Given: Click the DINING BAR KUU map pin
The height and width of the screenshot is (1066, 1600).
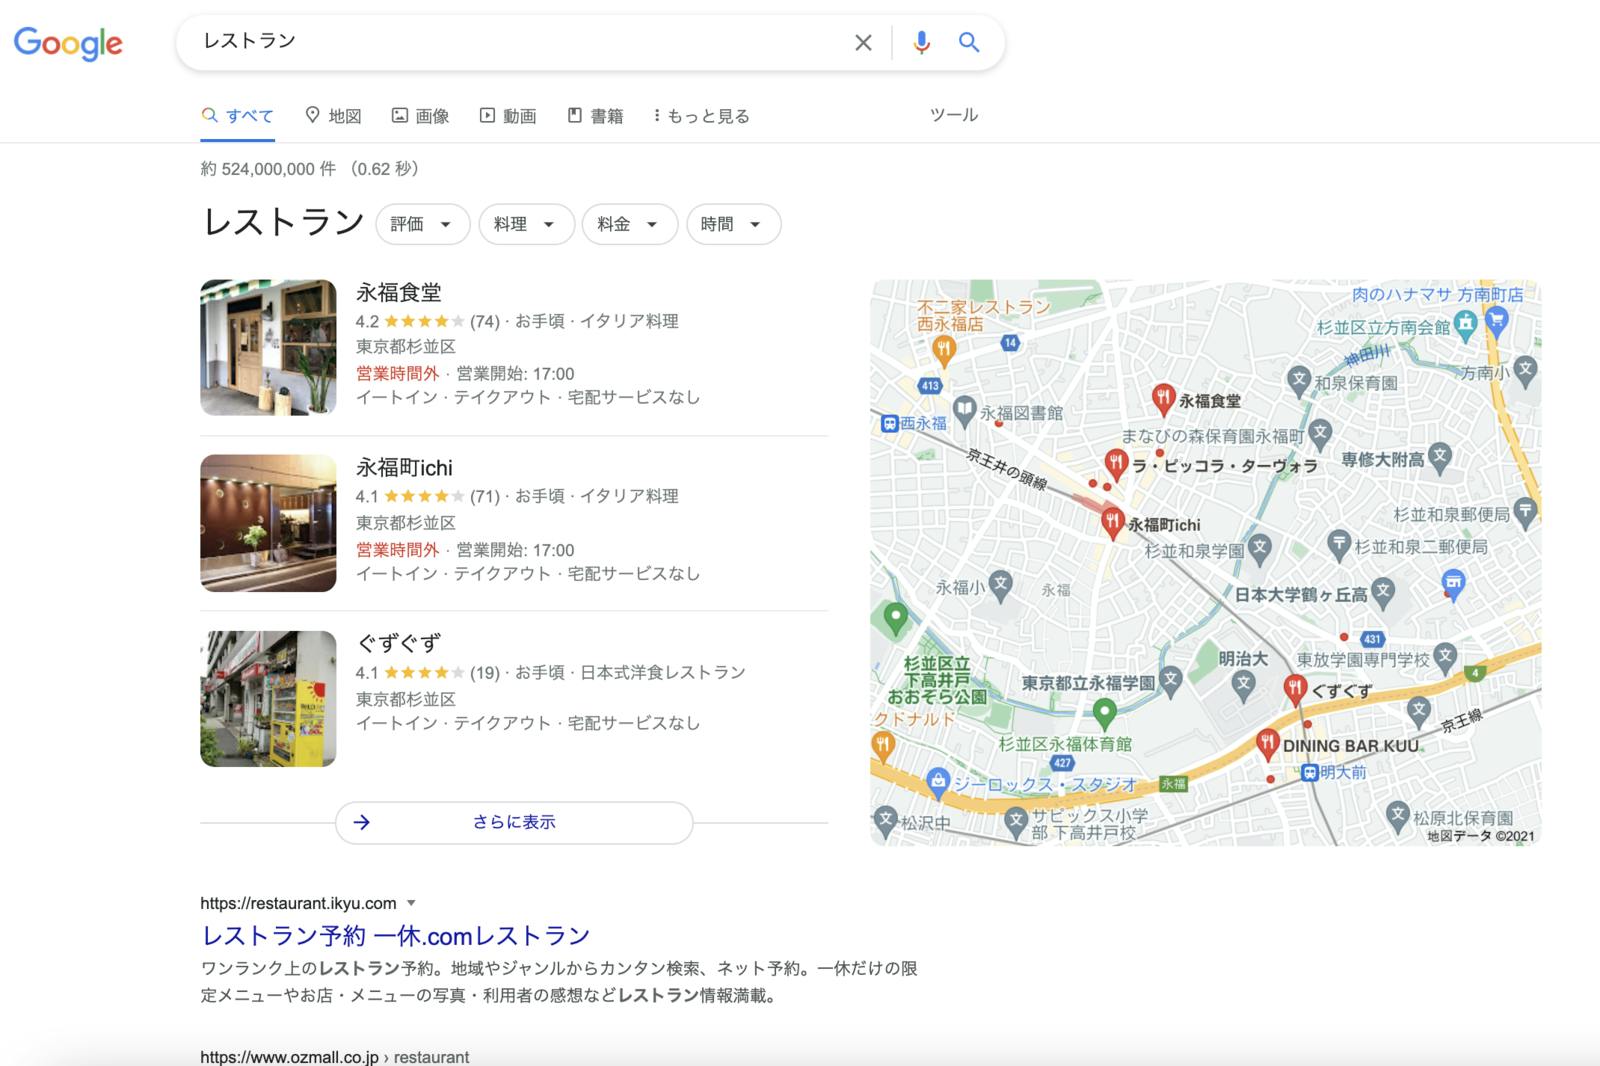Looking at the screenshot, I should [1267, 745].
